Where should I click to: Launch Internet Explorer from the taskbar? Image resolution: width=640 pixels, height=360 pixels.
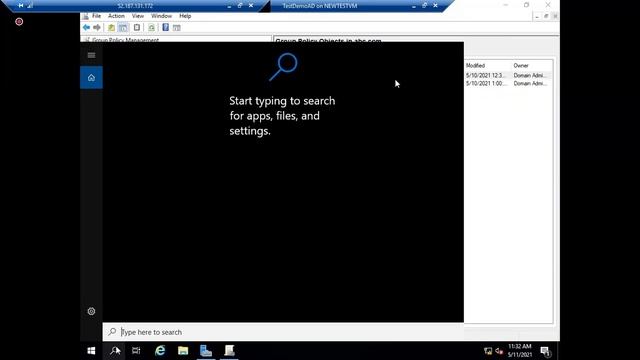tap(160, 351)
